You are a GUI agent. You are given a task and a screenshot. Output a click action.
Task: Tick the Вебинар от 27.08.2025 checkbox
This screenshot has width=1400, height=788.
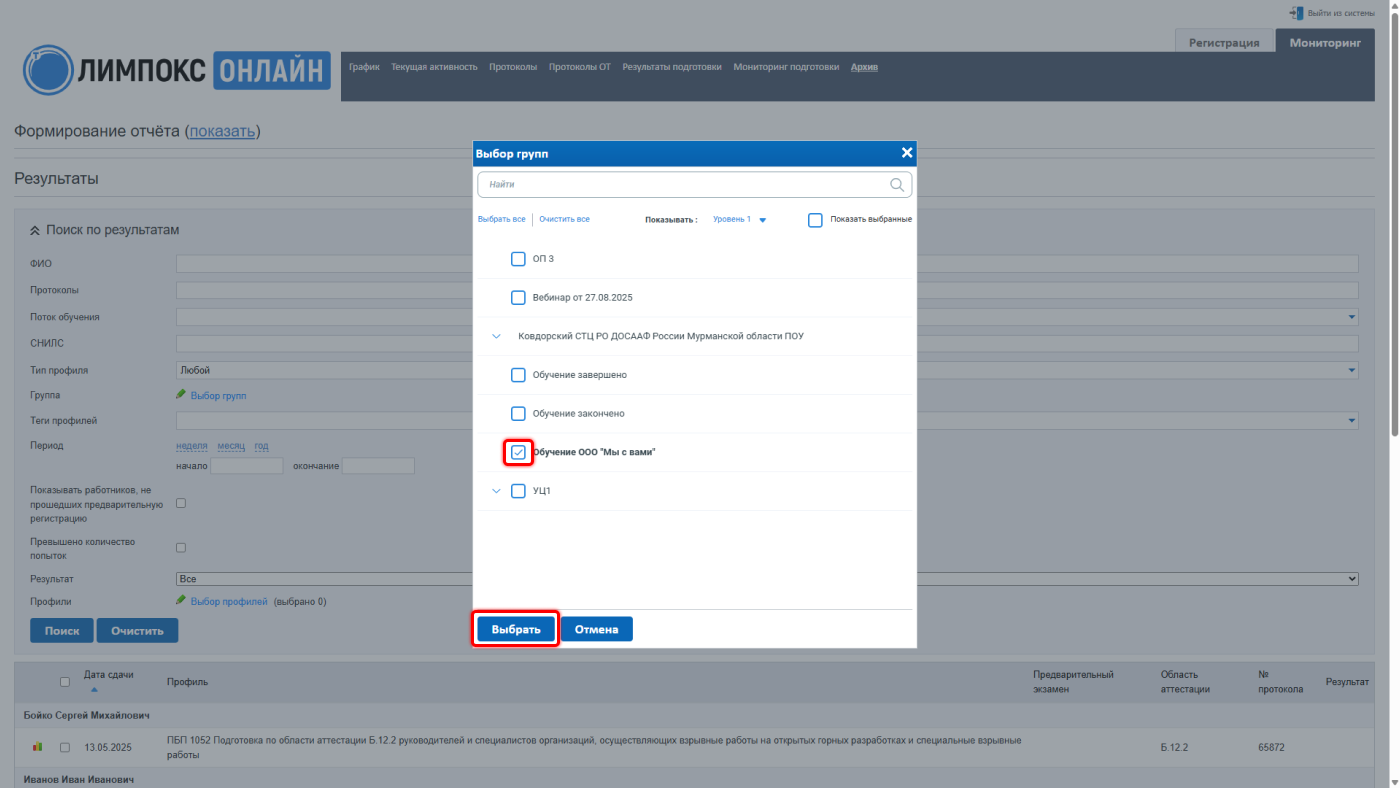[x=518, y=297]
